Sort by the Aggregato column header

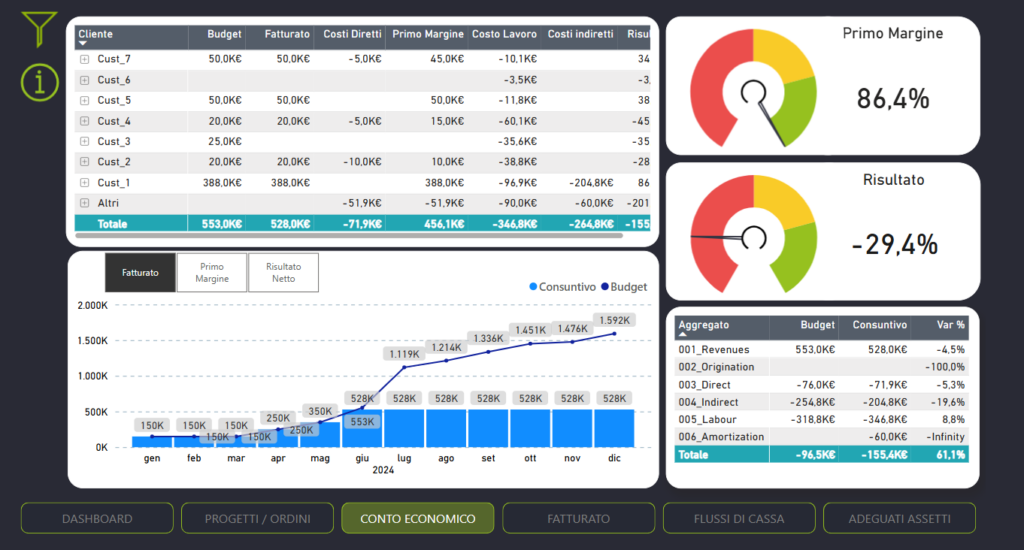click(x=722, y=327)
